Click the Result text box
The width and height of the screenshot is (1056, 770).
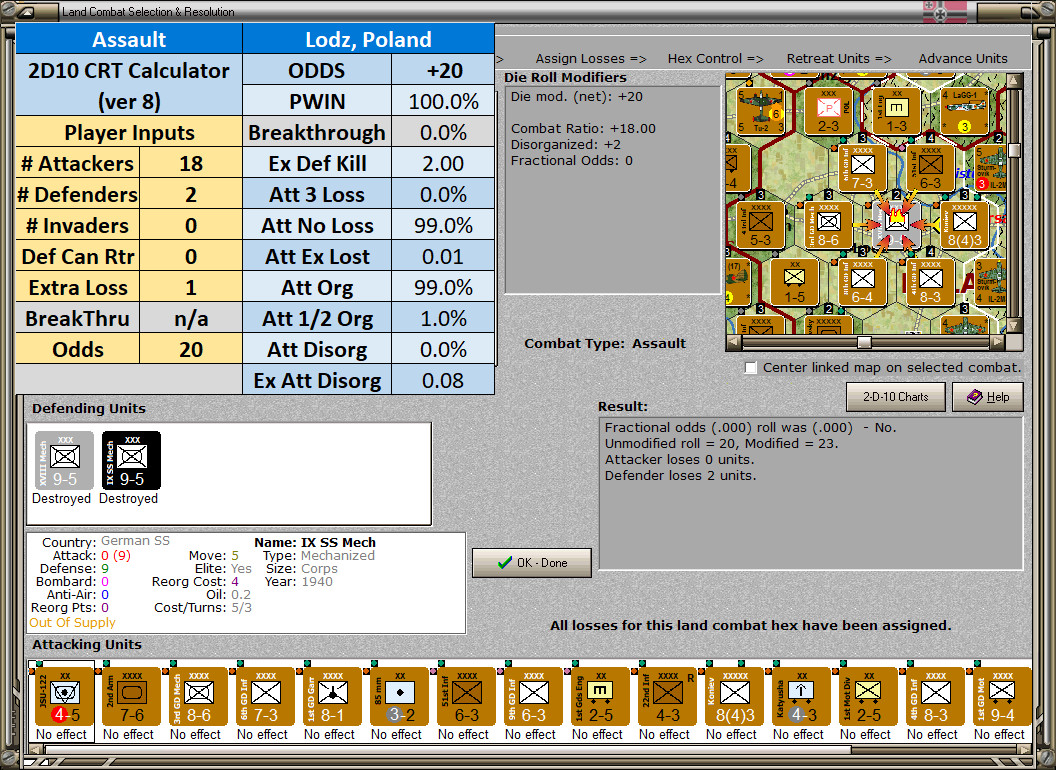click(x=811, y=493)
